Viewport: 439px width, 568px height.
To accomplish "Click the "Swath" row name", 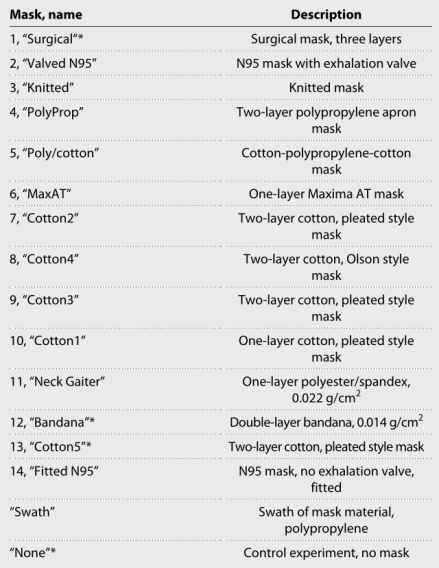I will click(x=32, y=512).
